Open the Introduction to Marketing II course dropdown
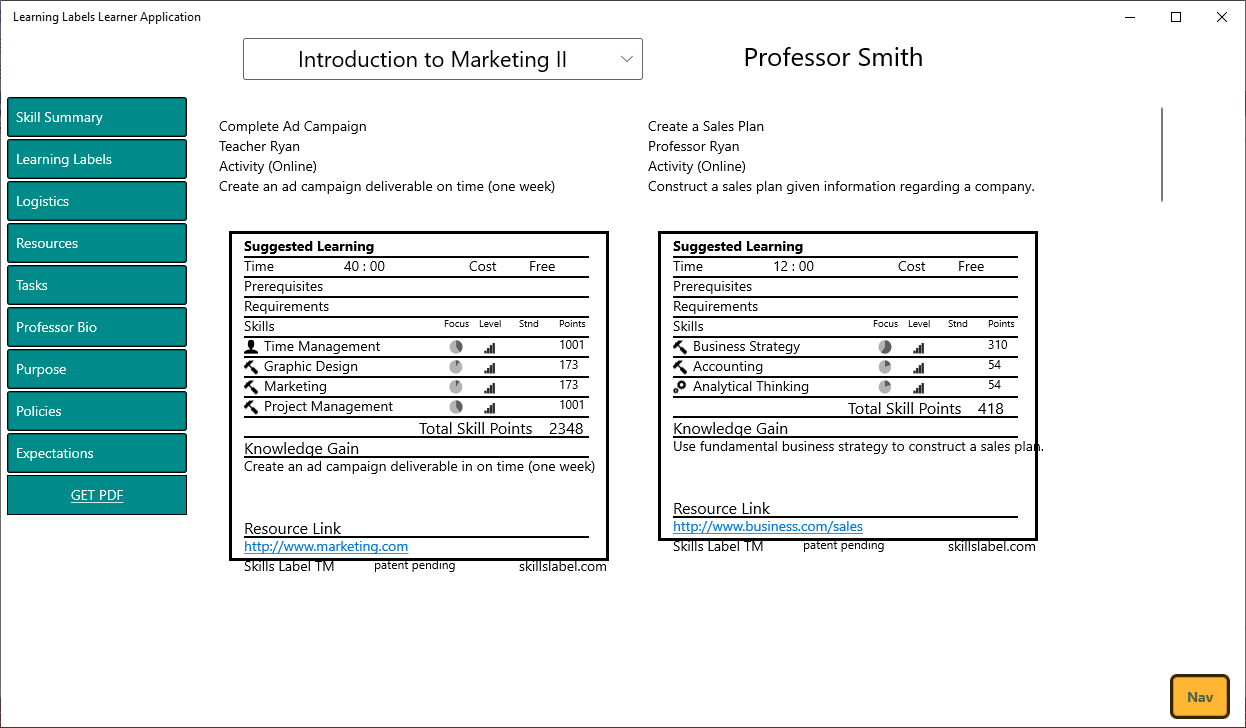Image resolution: width=1246 pixels, height=728 pixels. click(443, 59)
